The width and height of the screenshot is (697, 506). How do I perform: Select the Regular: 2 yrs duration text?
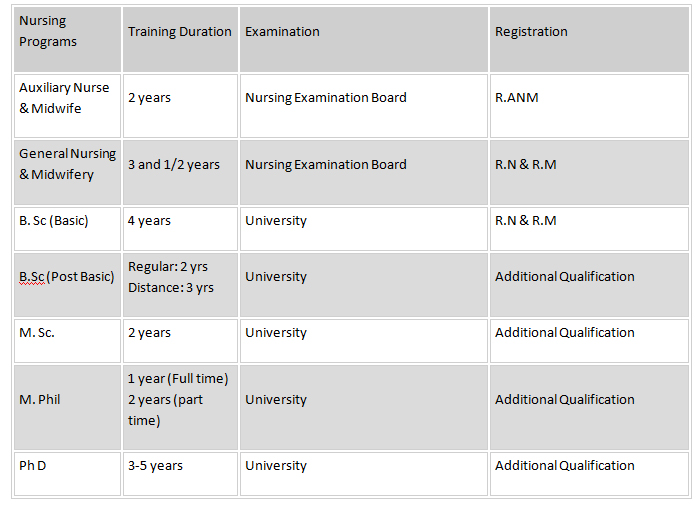point(168,266)
